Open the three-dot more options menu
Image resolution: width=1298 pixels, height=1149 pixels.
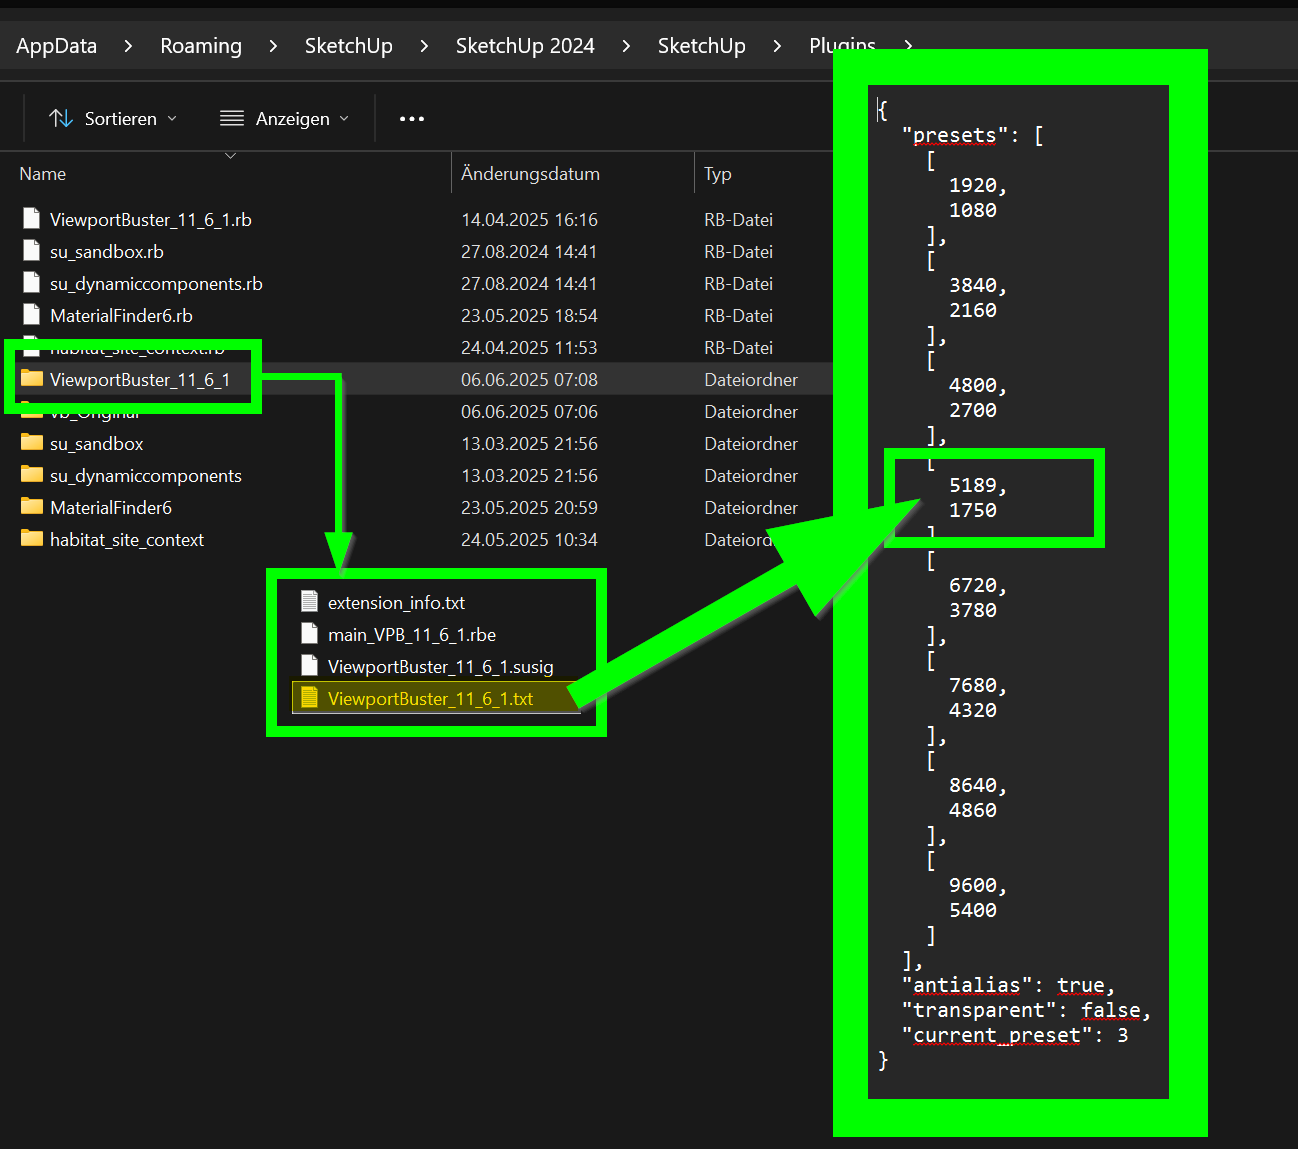pyautogui.click(x=411, y=118)
